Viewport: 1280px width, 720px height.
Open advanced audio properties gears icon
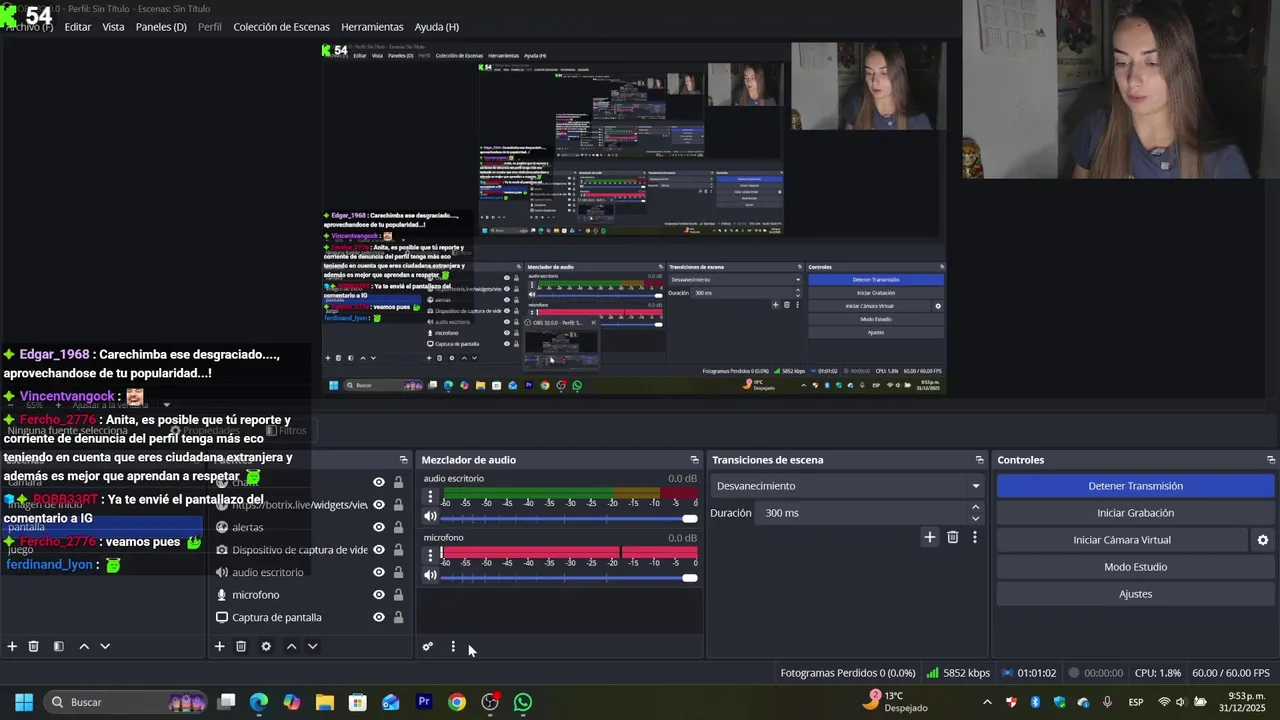(428, 646)
